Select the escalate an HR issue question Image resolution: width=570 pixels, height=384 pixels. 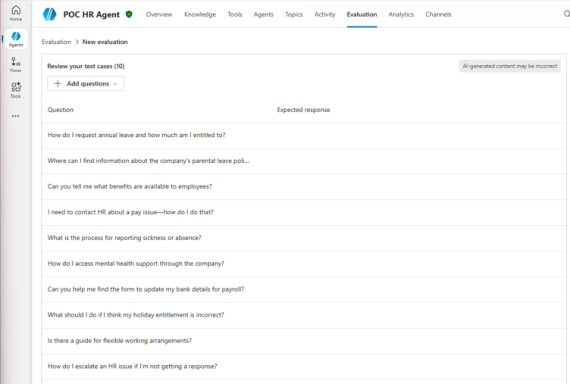[304, 367]
